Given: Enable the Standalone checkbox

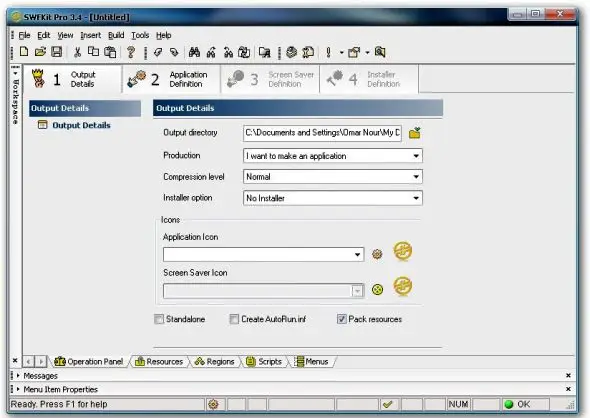Looking at the screenshot, I should [x=159, y=319].
